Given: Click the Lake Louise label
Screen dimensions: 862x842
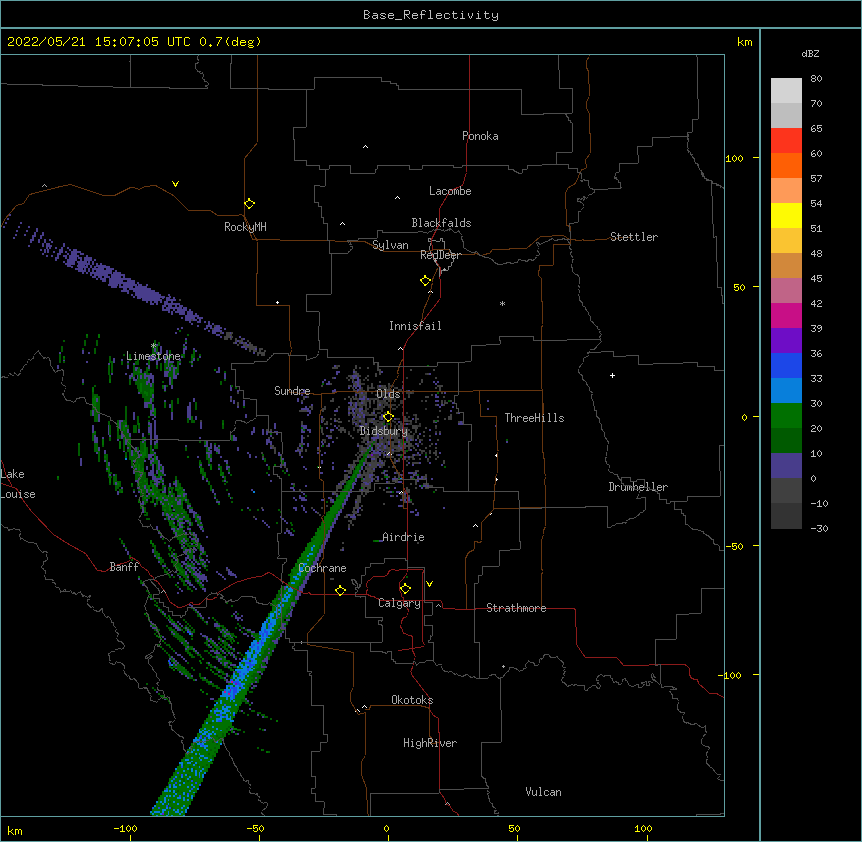Looking at the screenshot, I should [x=18, y=484].
